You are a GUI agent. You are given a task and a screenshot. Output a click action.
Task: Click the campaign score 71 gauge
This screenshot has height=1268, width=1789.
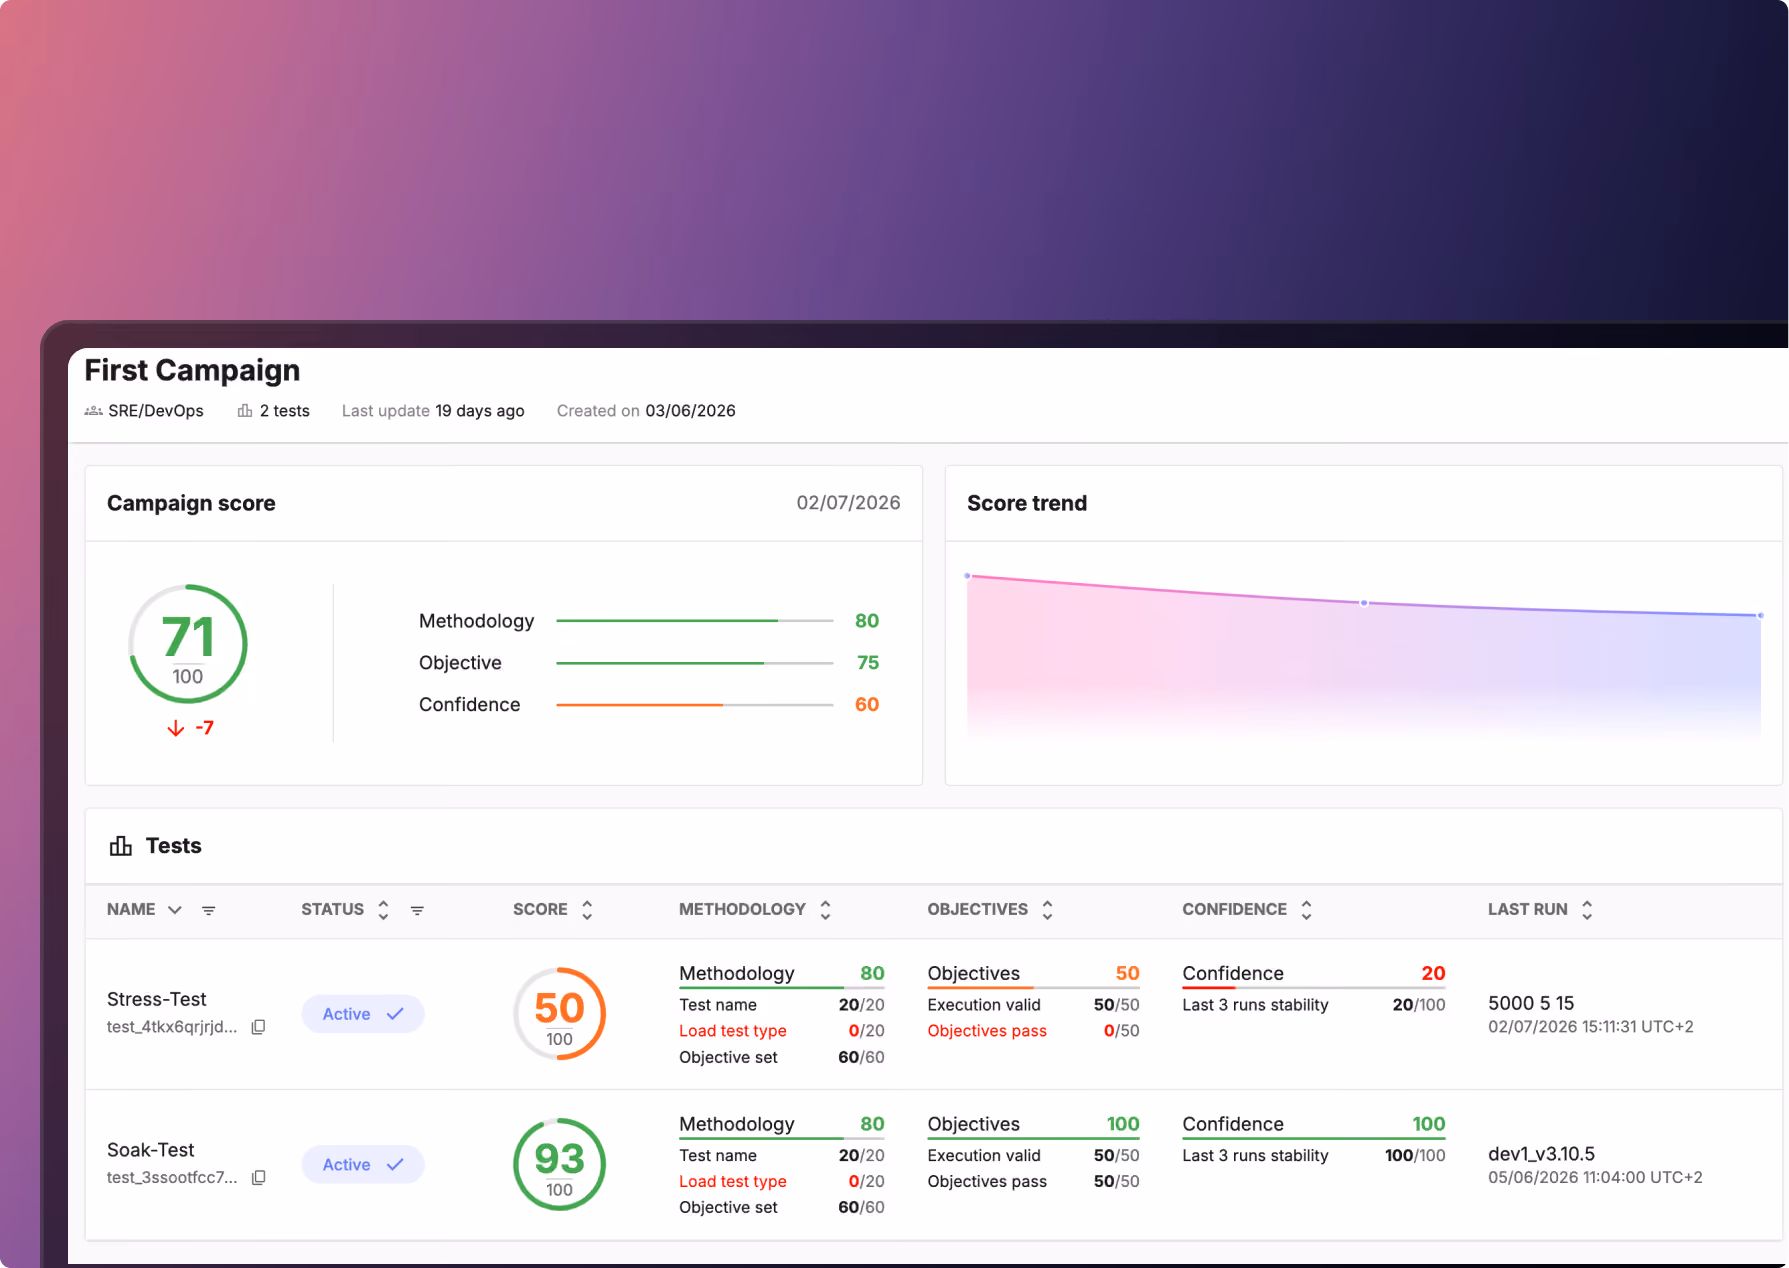[188, 644]
